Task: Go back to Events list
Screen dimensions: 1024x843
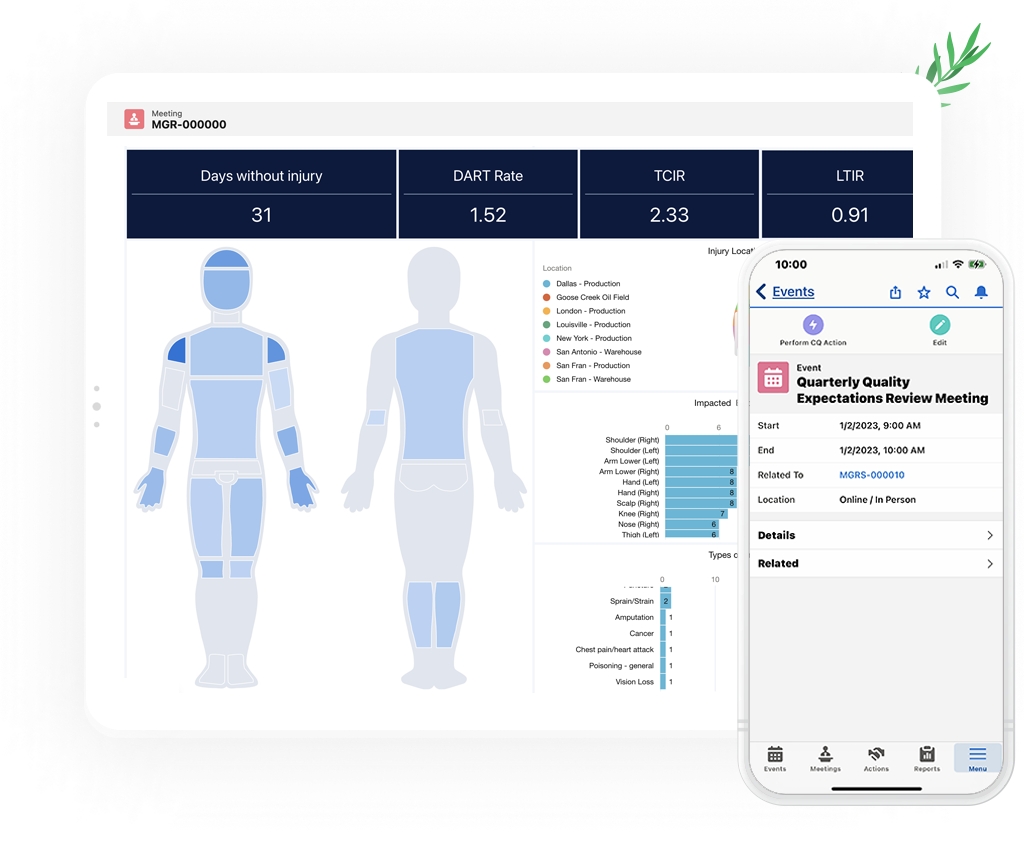Action: (785, 292)
